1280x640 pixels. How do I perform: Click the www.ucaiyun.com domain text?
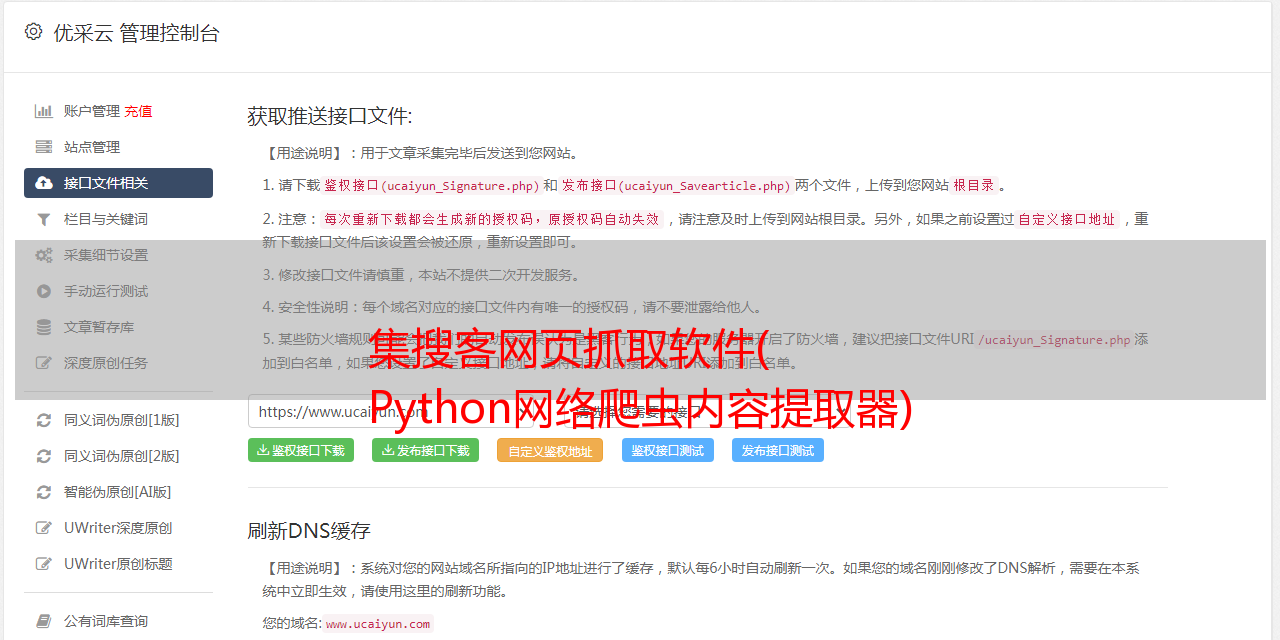[x=378, y=623]
